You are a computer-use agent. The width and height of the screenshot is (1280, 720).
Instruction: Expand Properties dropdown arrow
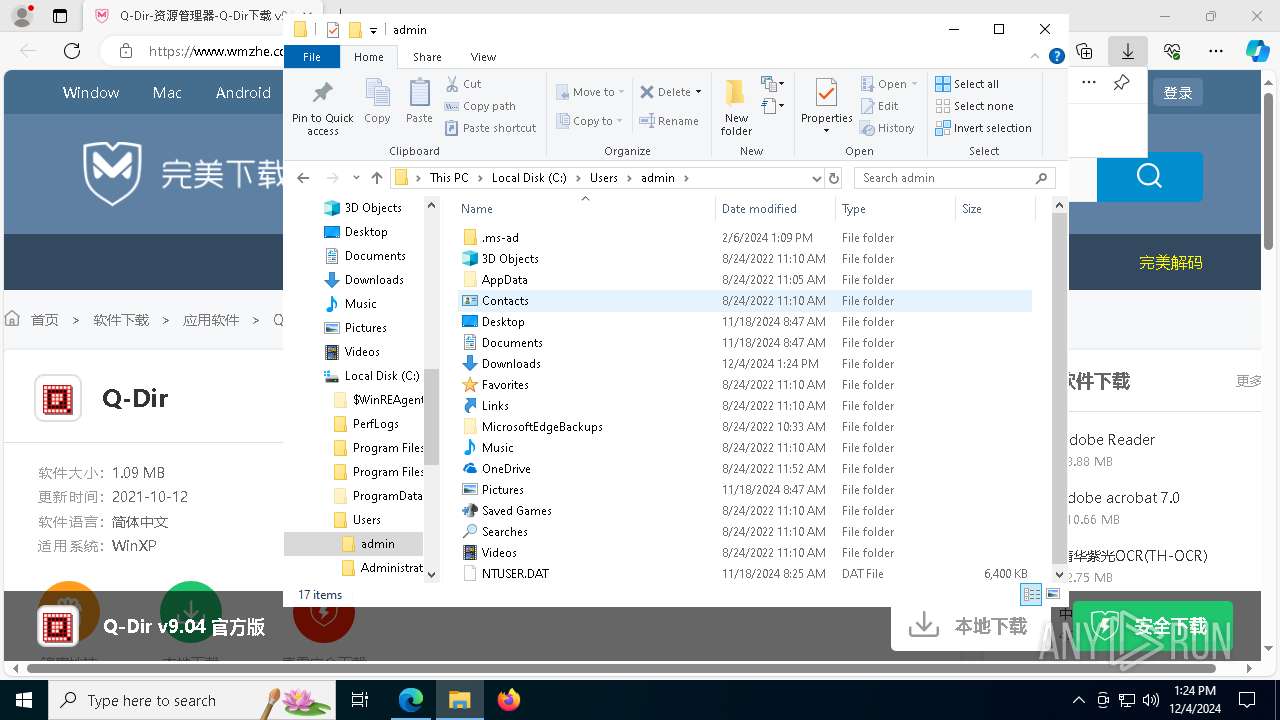pyautogui.click(x=826, y=130)
